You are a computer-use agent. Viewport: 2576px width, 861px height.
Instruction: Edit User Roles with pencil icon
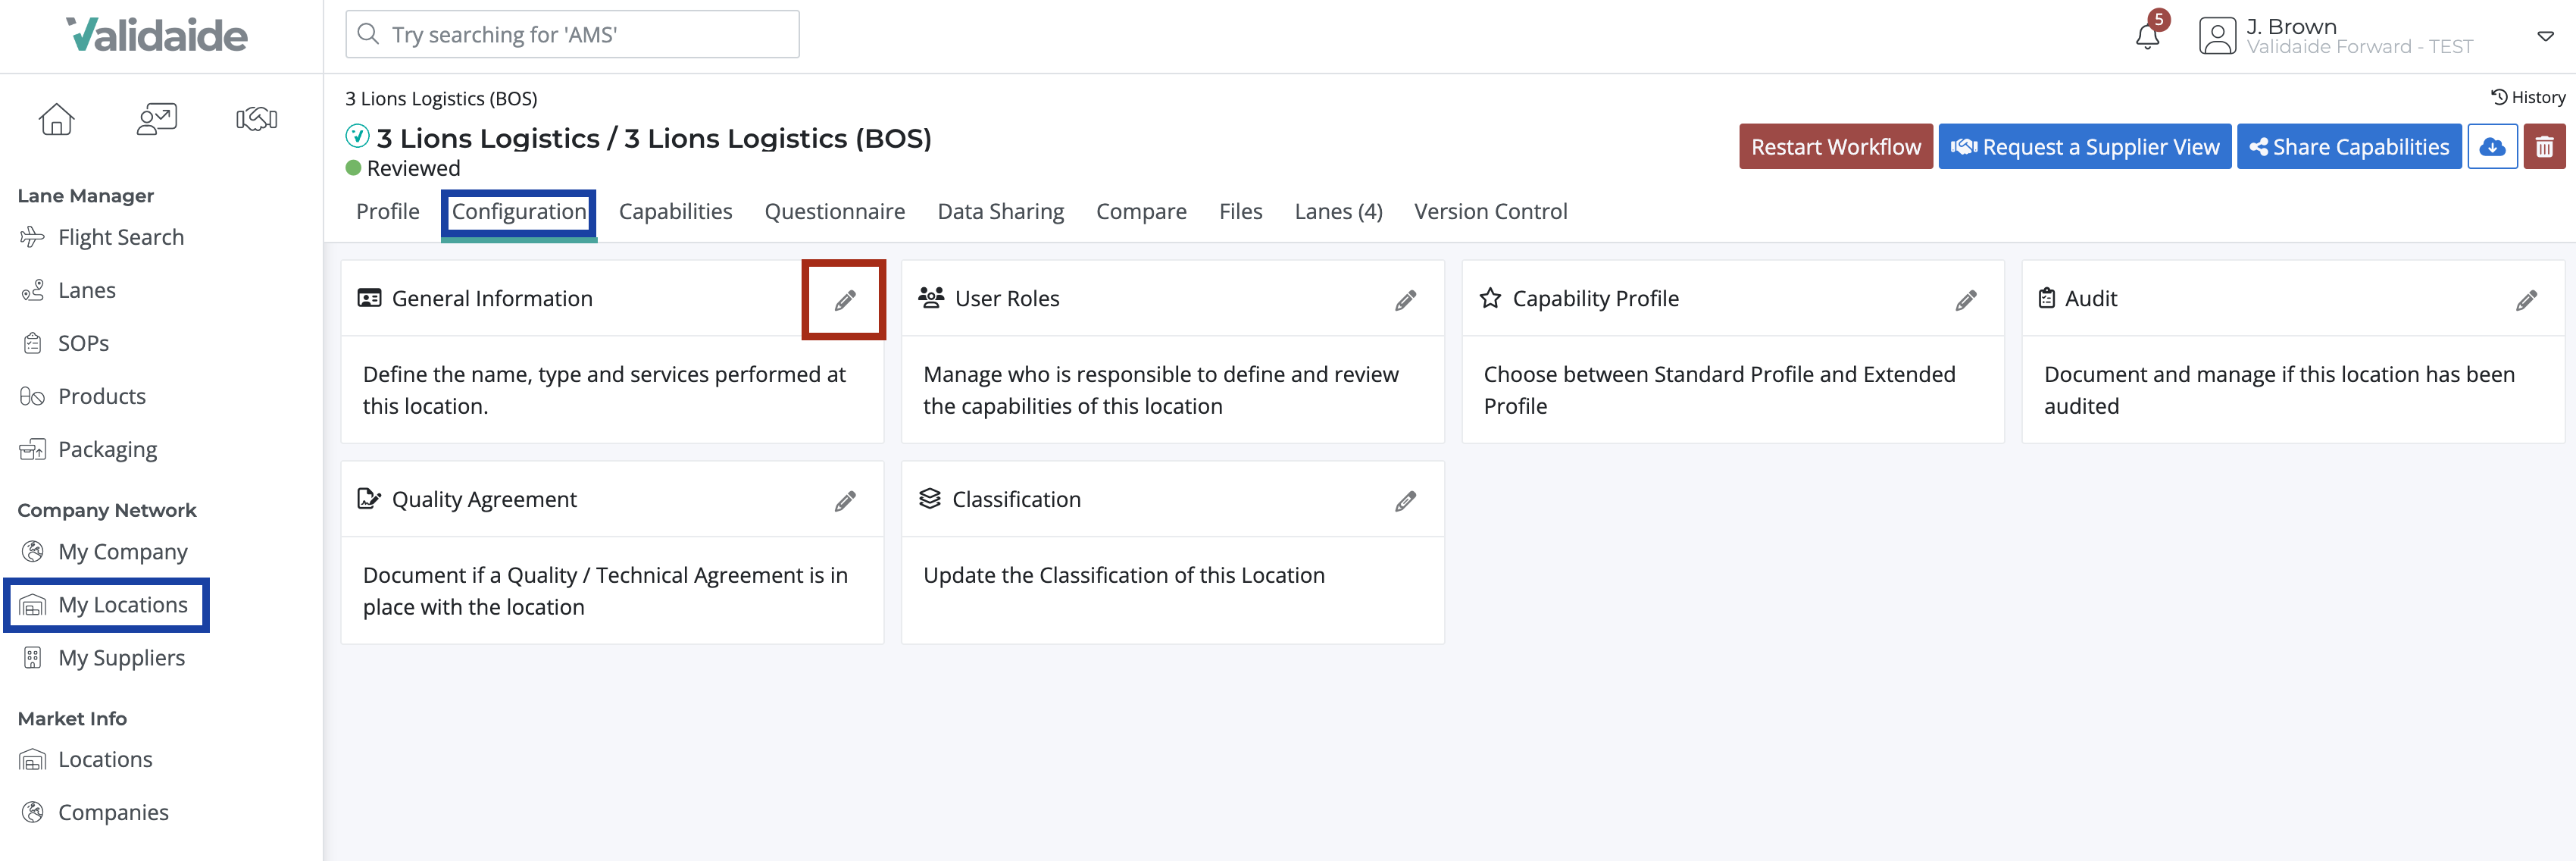(x=1405, y=300)
